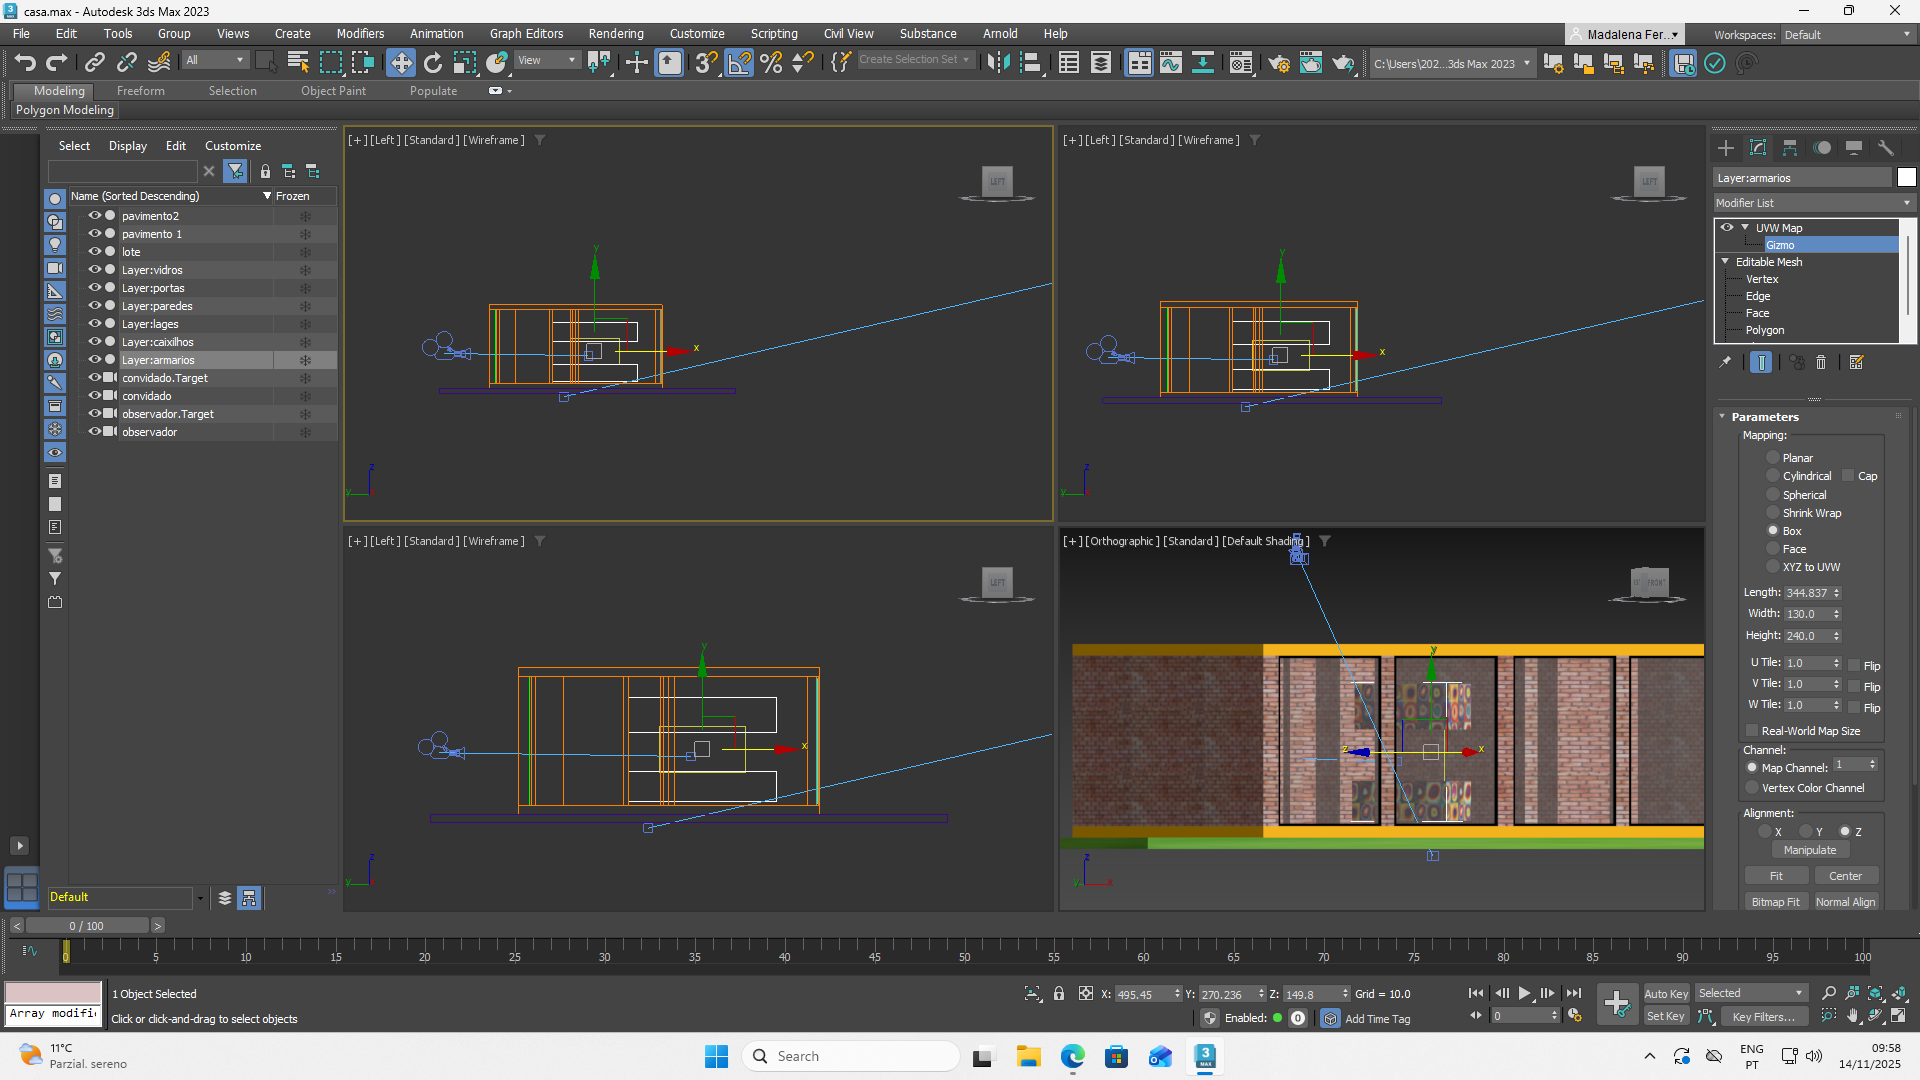Viewport: 1920px width, 1080px height.
Task: Collapse the Editable Mesh modifier tree
Action: (1725, 262)
